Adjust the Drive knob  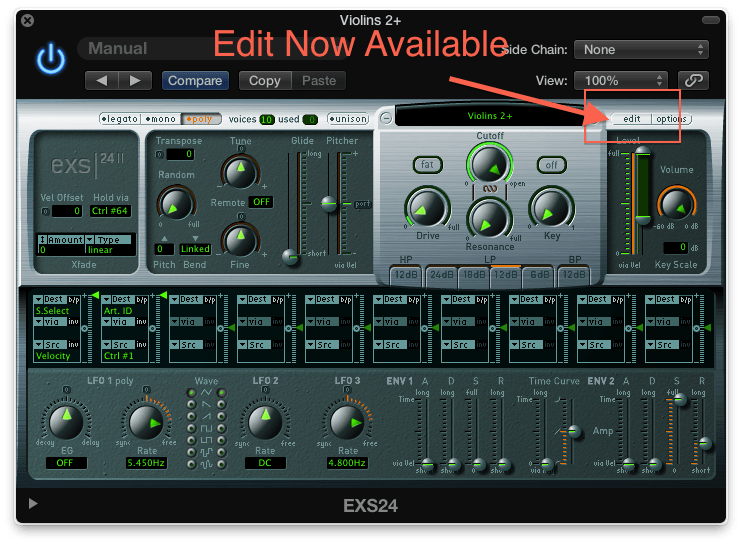[427, 208]
